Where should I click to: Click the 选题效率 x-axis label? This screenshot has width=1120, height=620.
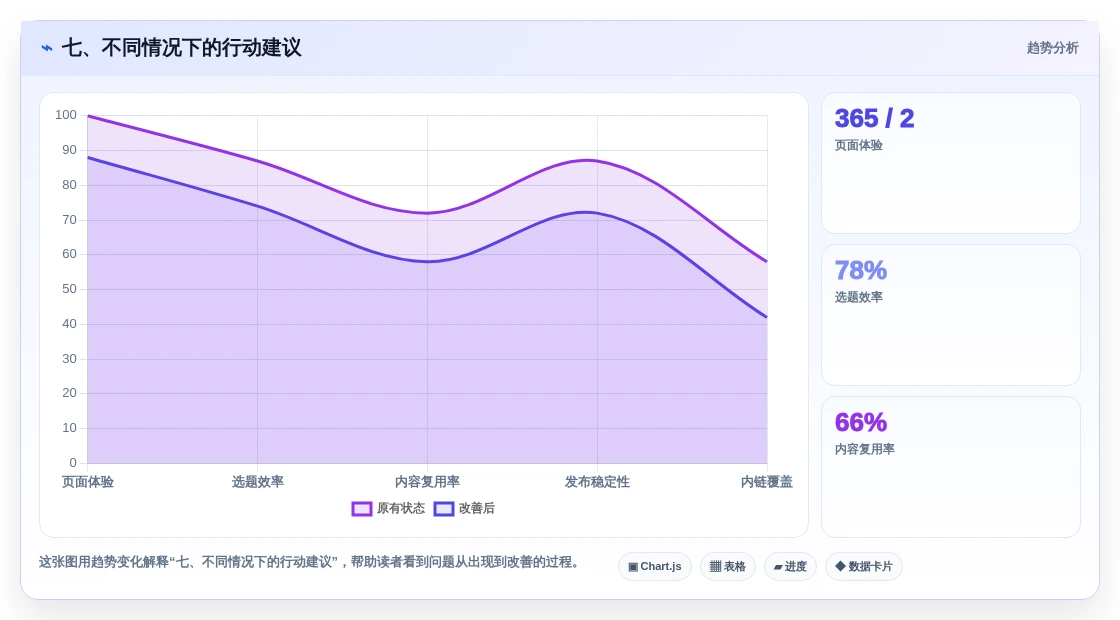[257, 482]
